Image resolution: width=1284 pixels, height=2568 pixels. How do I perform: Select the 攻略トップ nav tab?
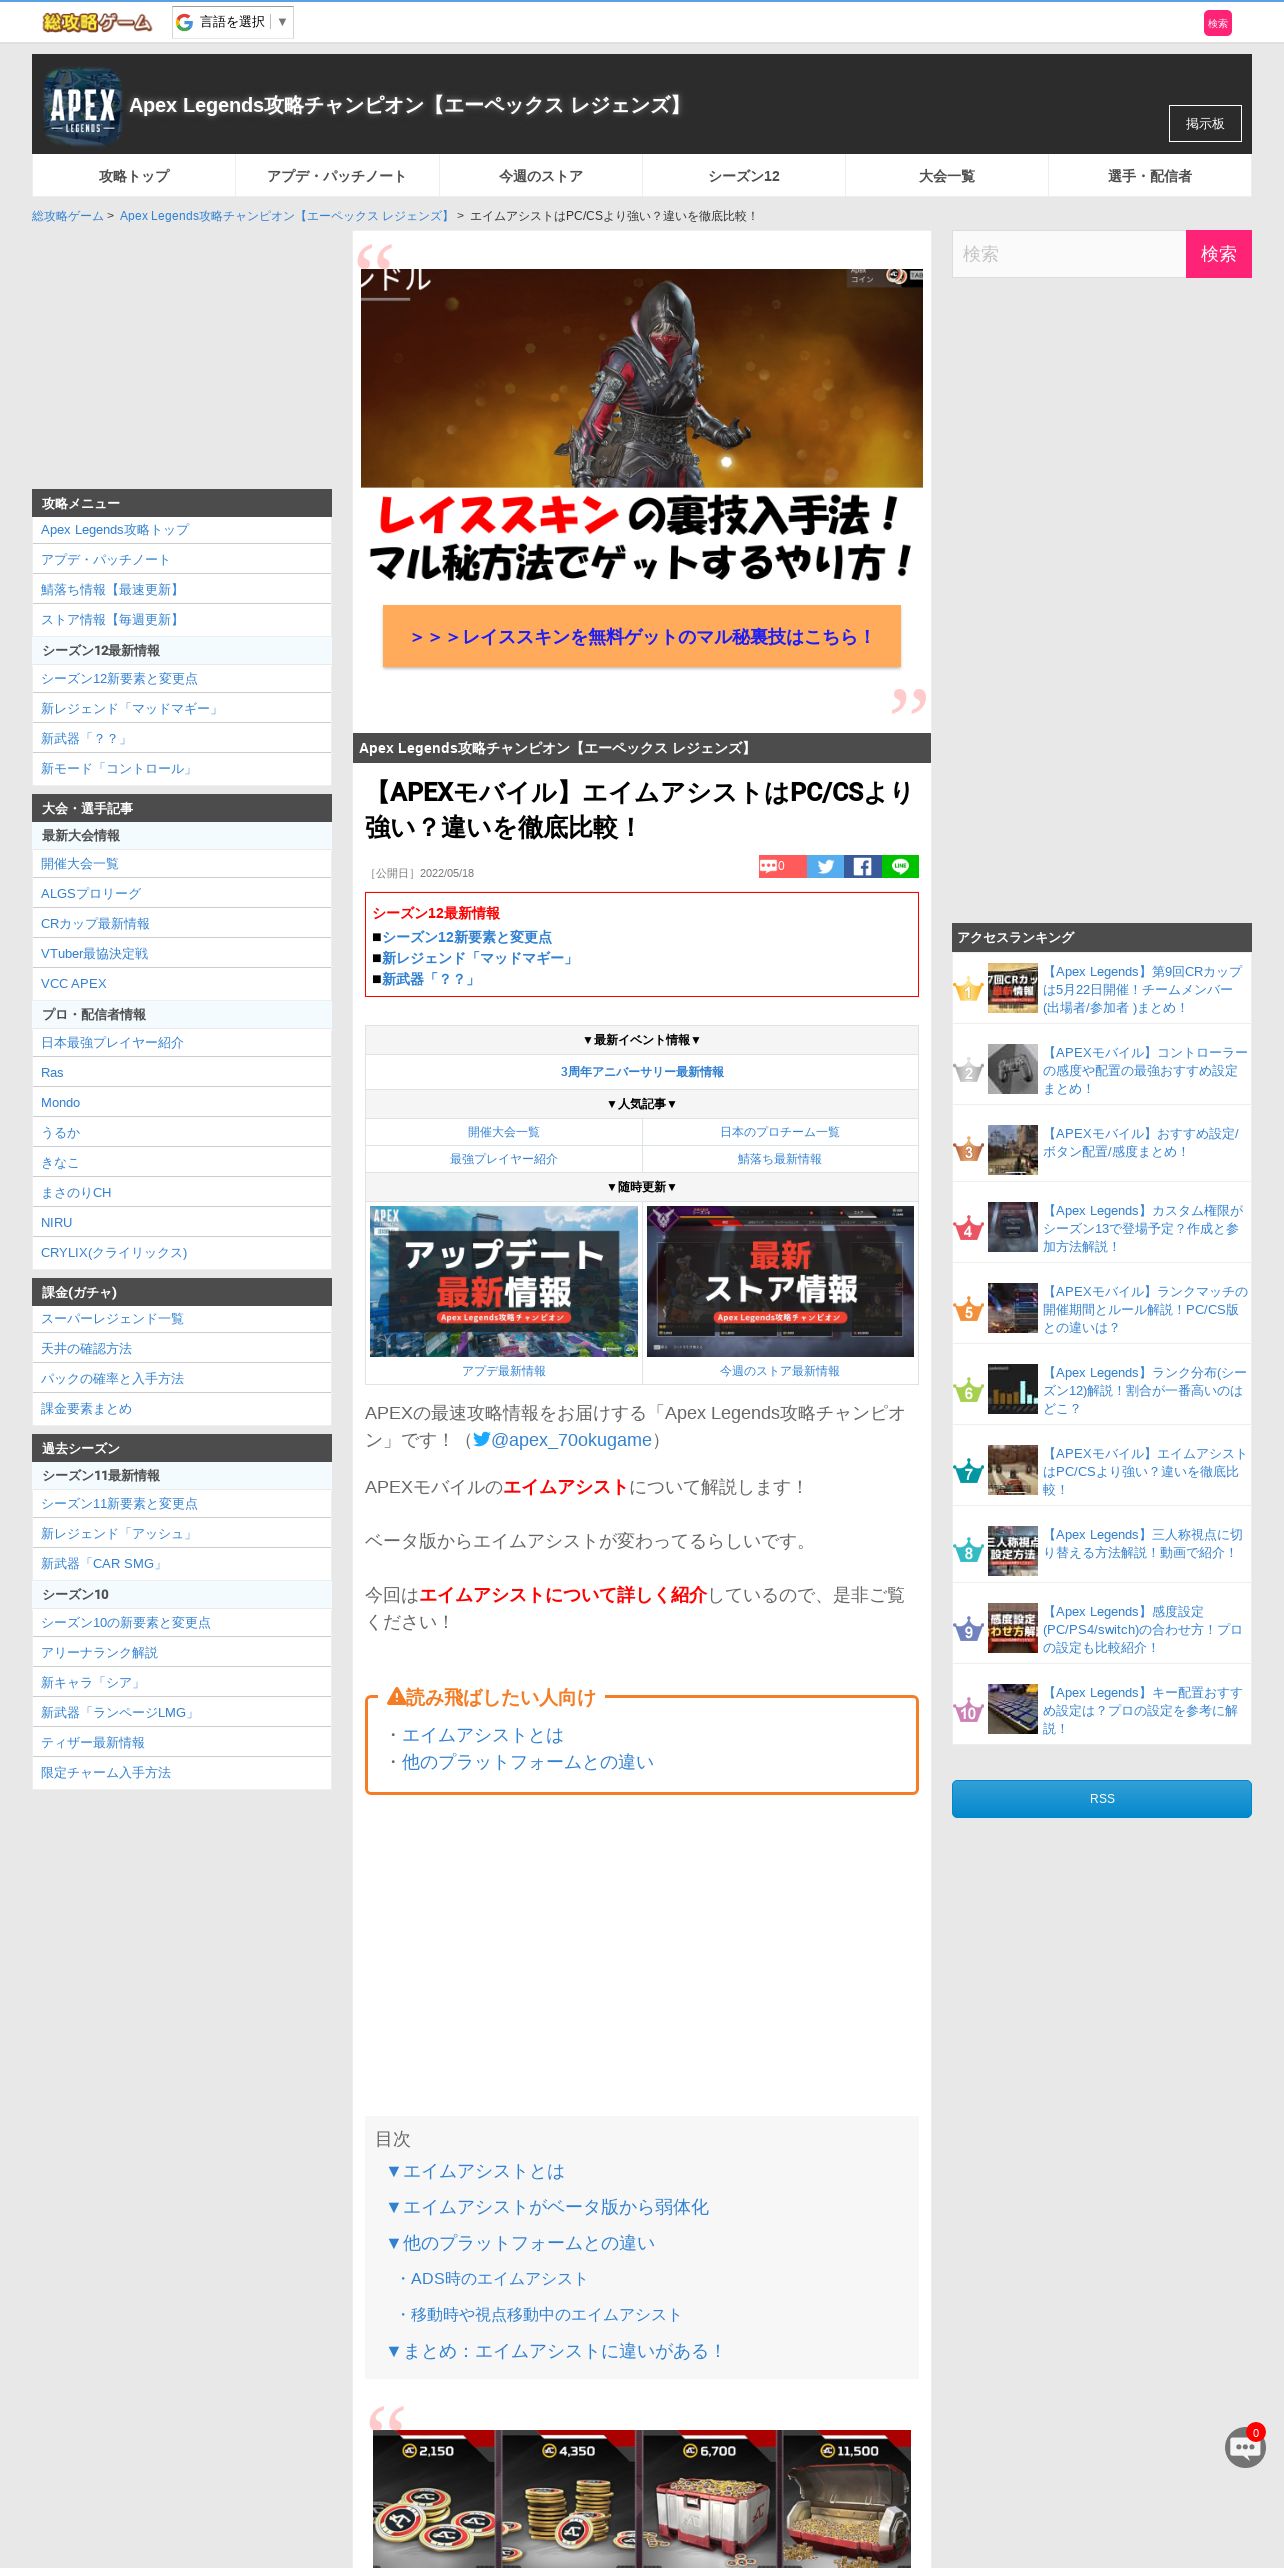pyautogui.click(x=134, y=176)
